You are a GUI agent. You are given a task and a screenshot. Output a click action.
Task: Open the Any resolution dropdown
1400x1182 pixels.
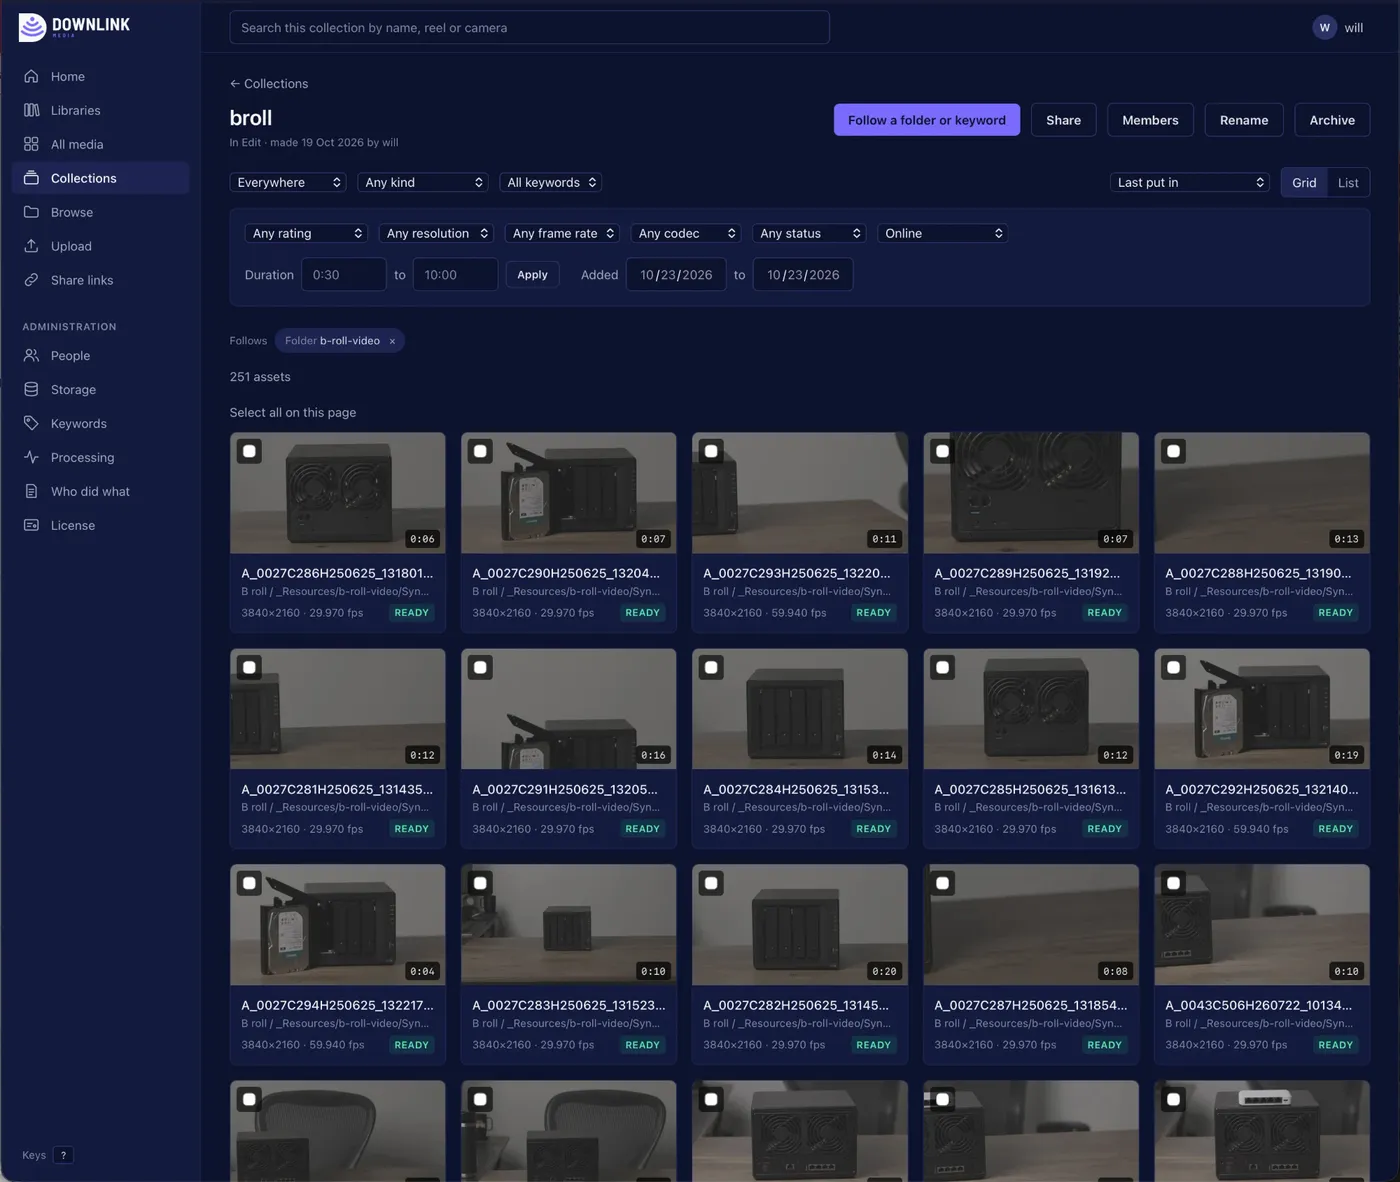[437, 233]
